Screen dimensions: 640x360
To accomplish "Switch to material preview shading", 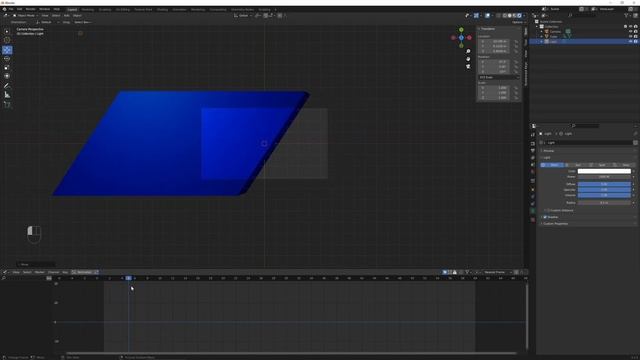I will point(514,16).
